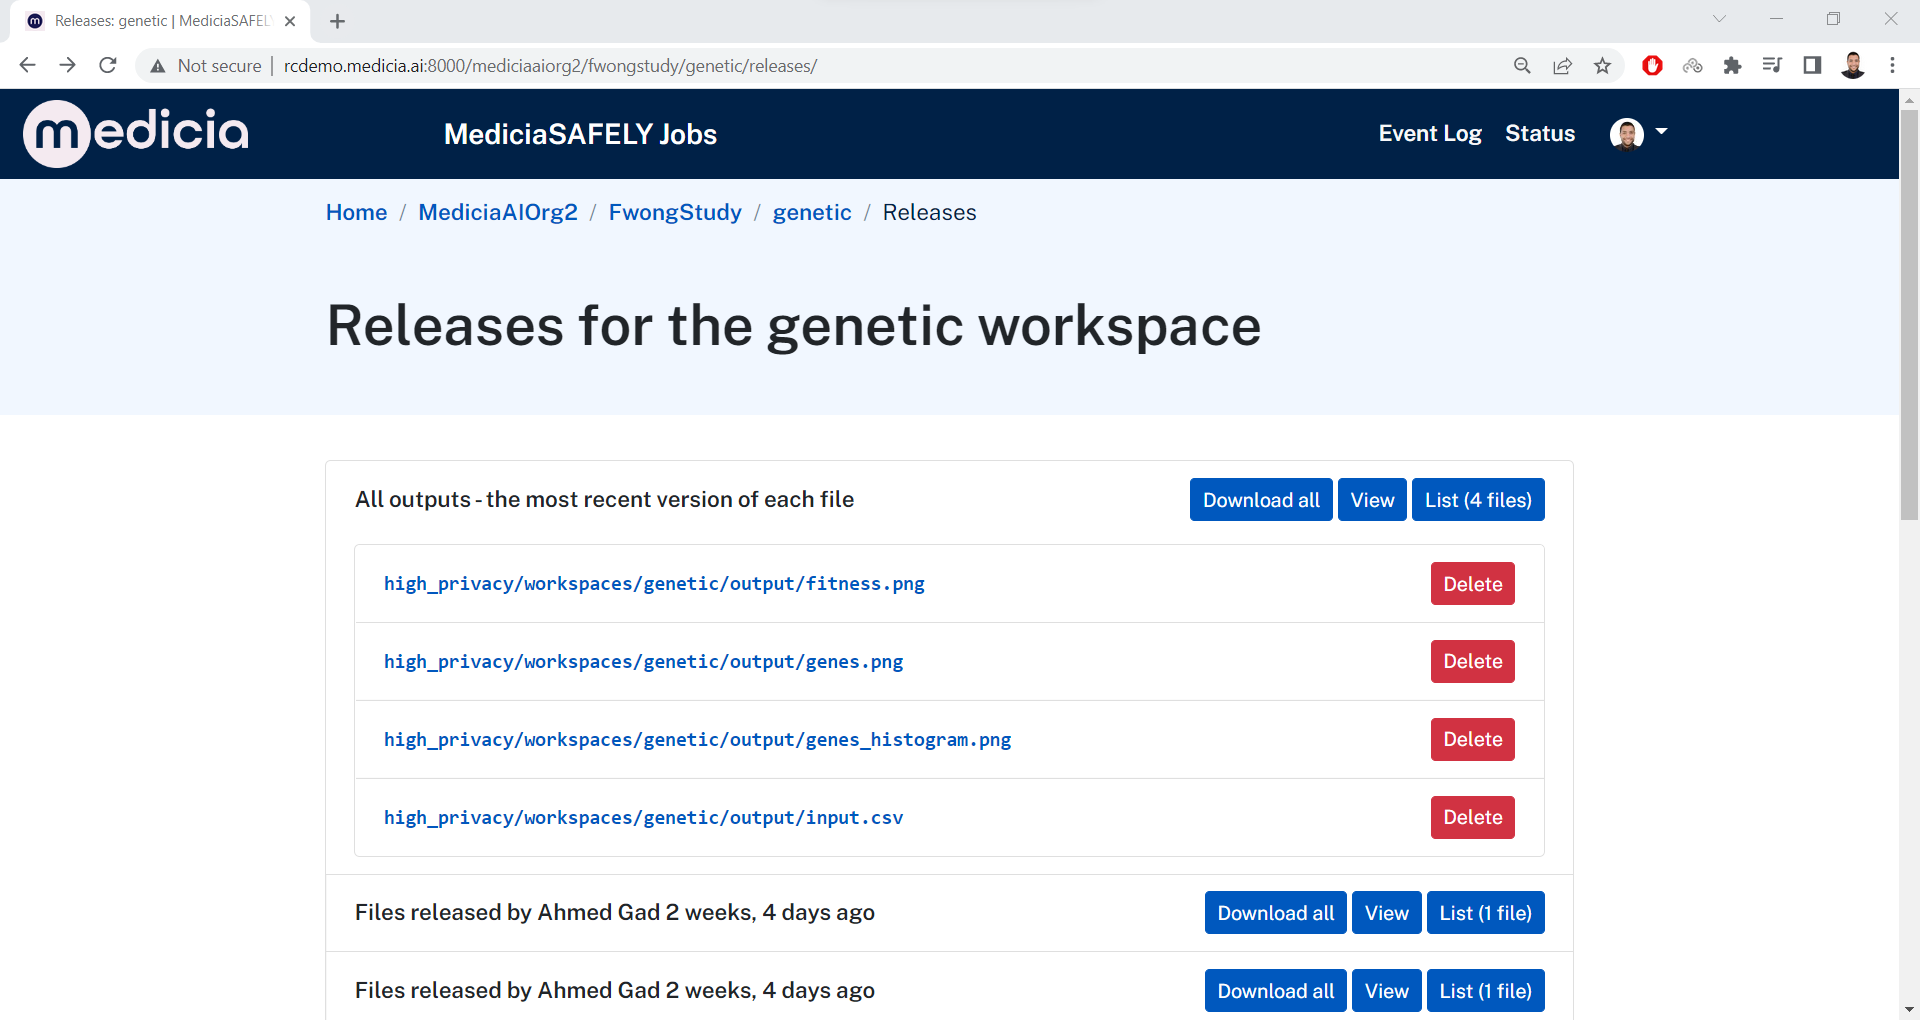Delete the input.csv file
1920x1020 pixels.
(x=1472, y=817)
